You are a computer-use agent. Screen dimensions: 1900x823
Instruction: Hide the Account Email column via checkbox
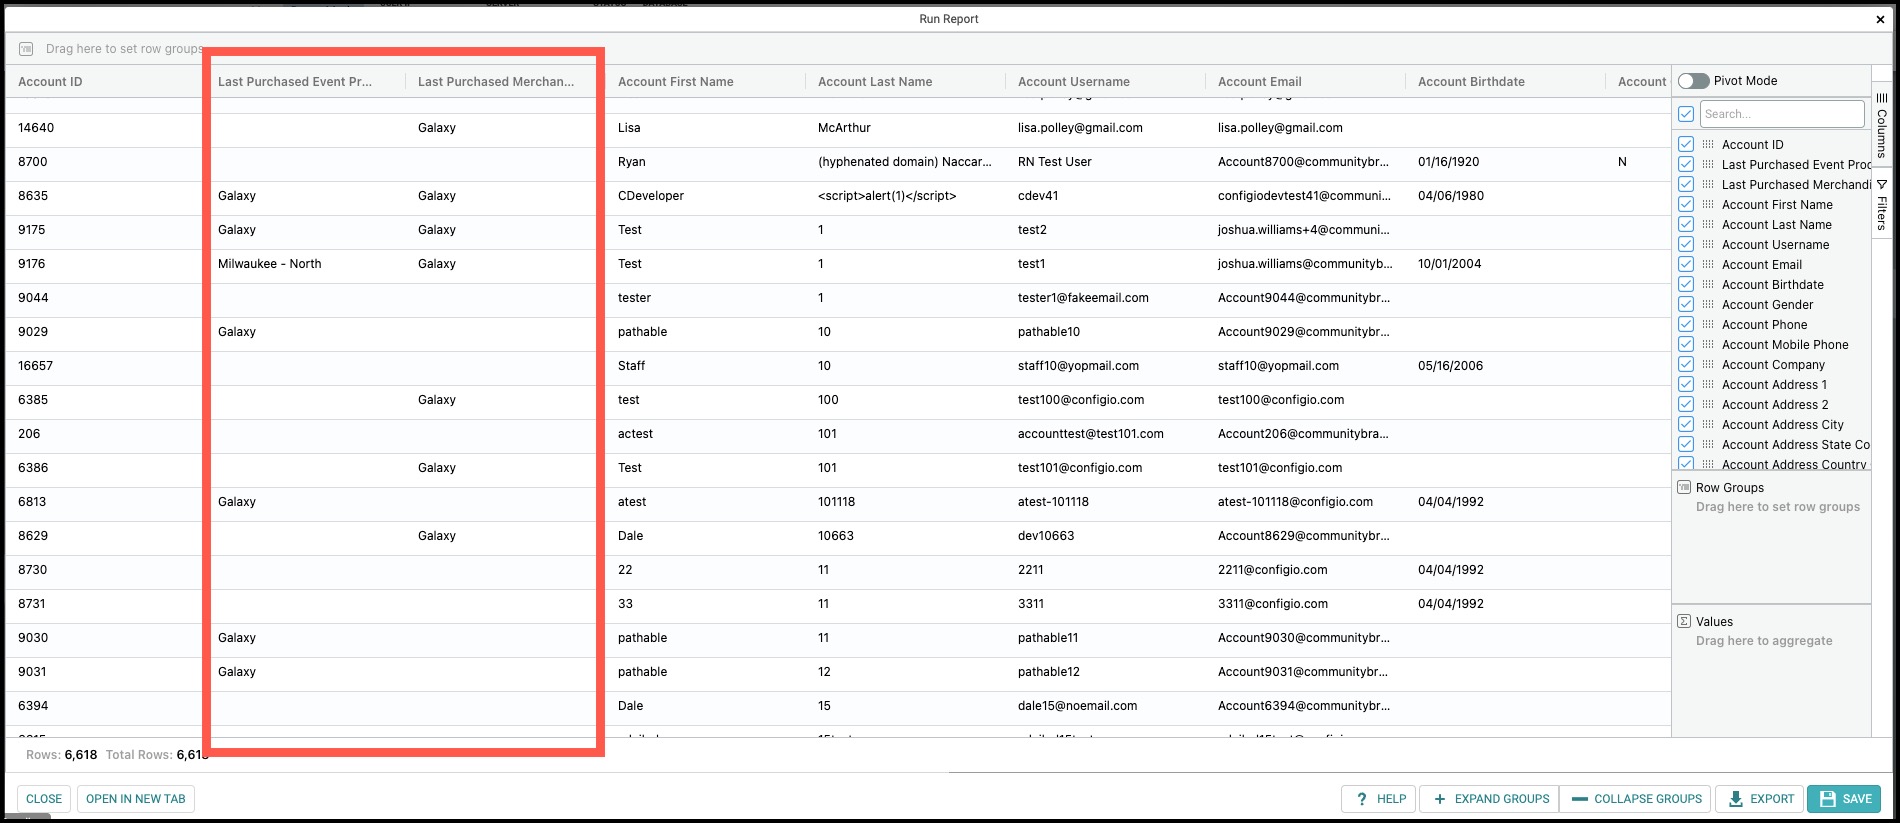pyautogui.click(x=1686, y=264)
